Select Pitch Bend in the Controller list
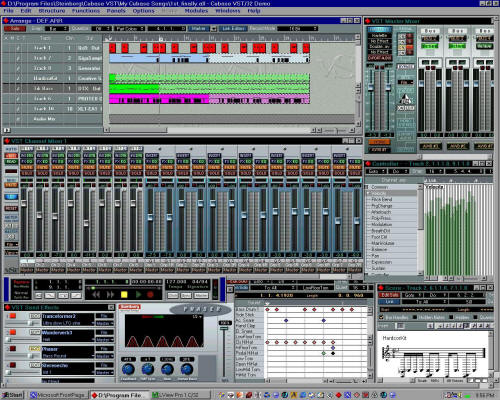 (382, 199)
